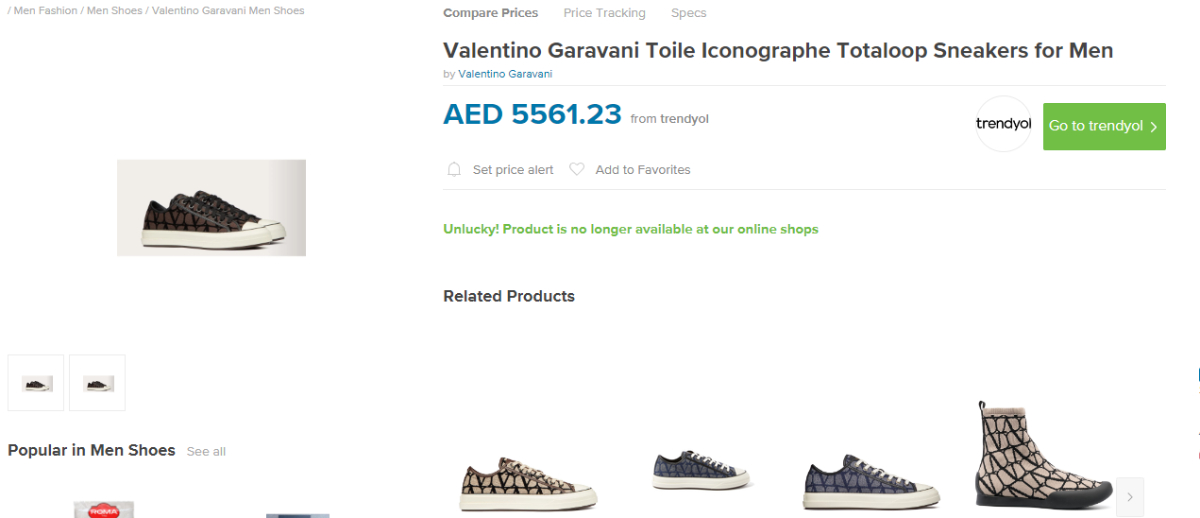Click the trendyol shop logo

(1003, 125)
